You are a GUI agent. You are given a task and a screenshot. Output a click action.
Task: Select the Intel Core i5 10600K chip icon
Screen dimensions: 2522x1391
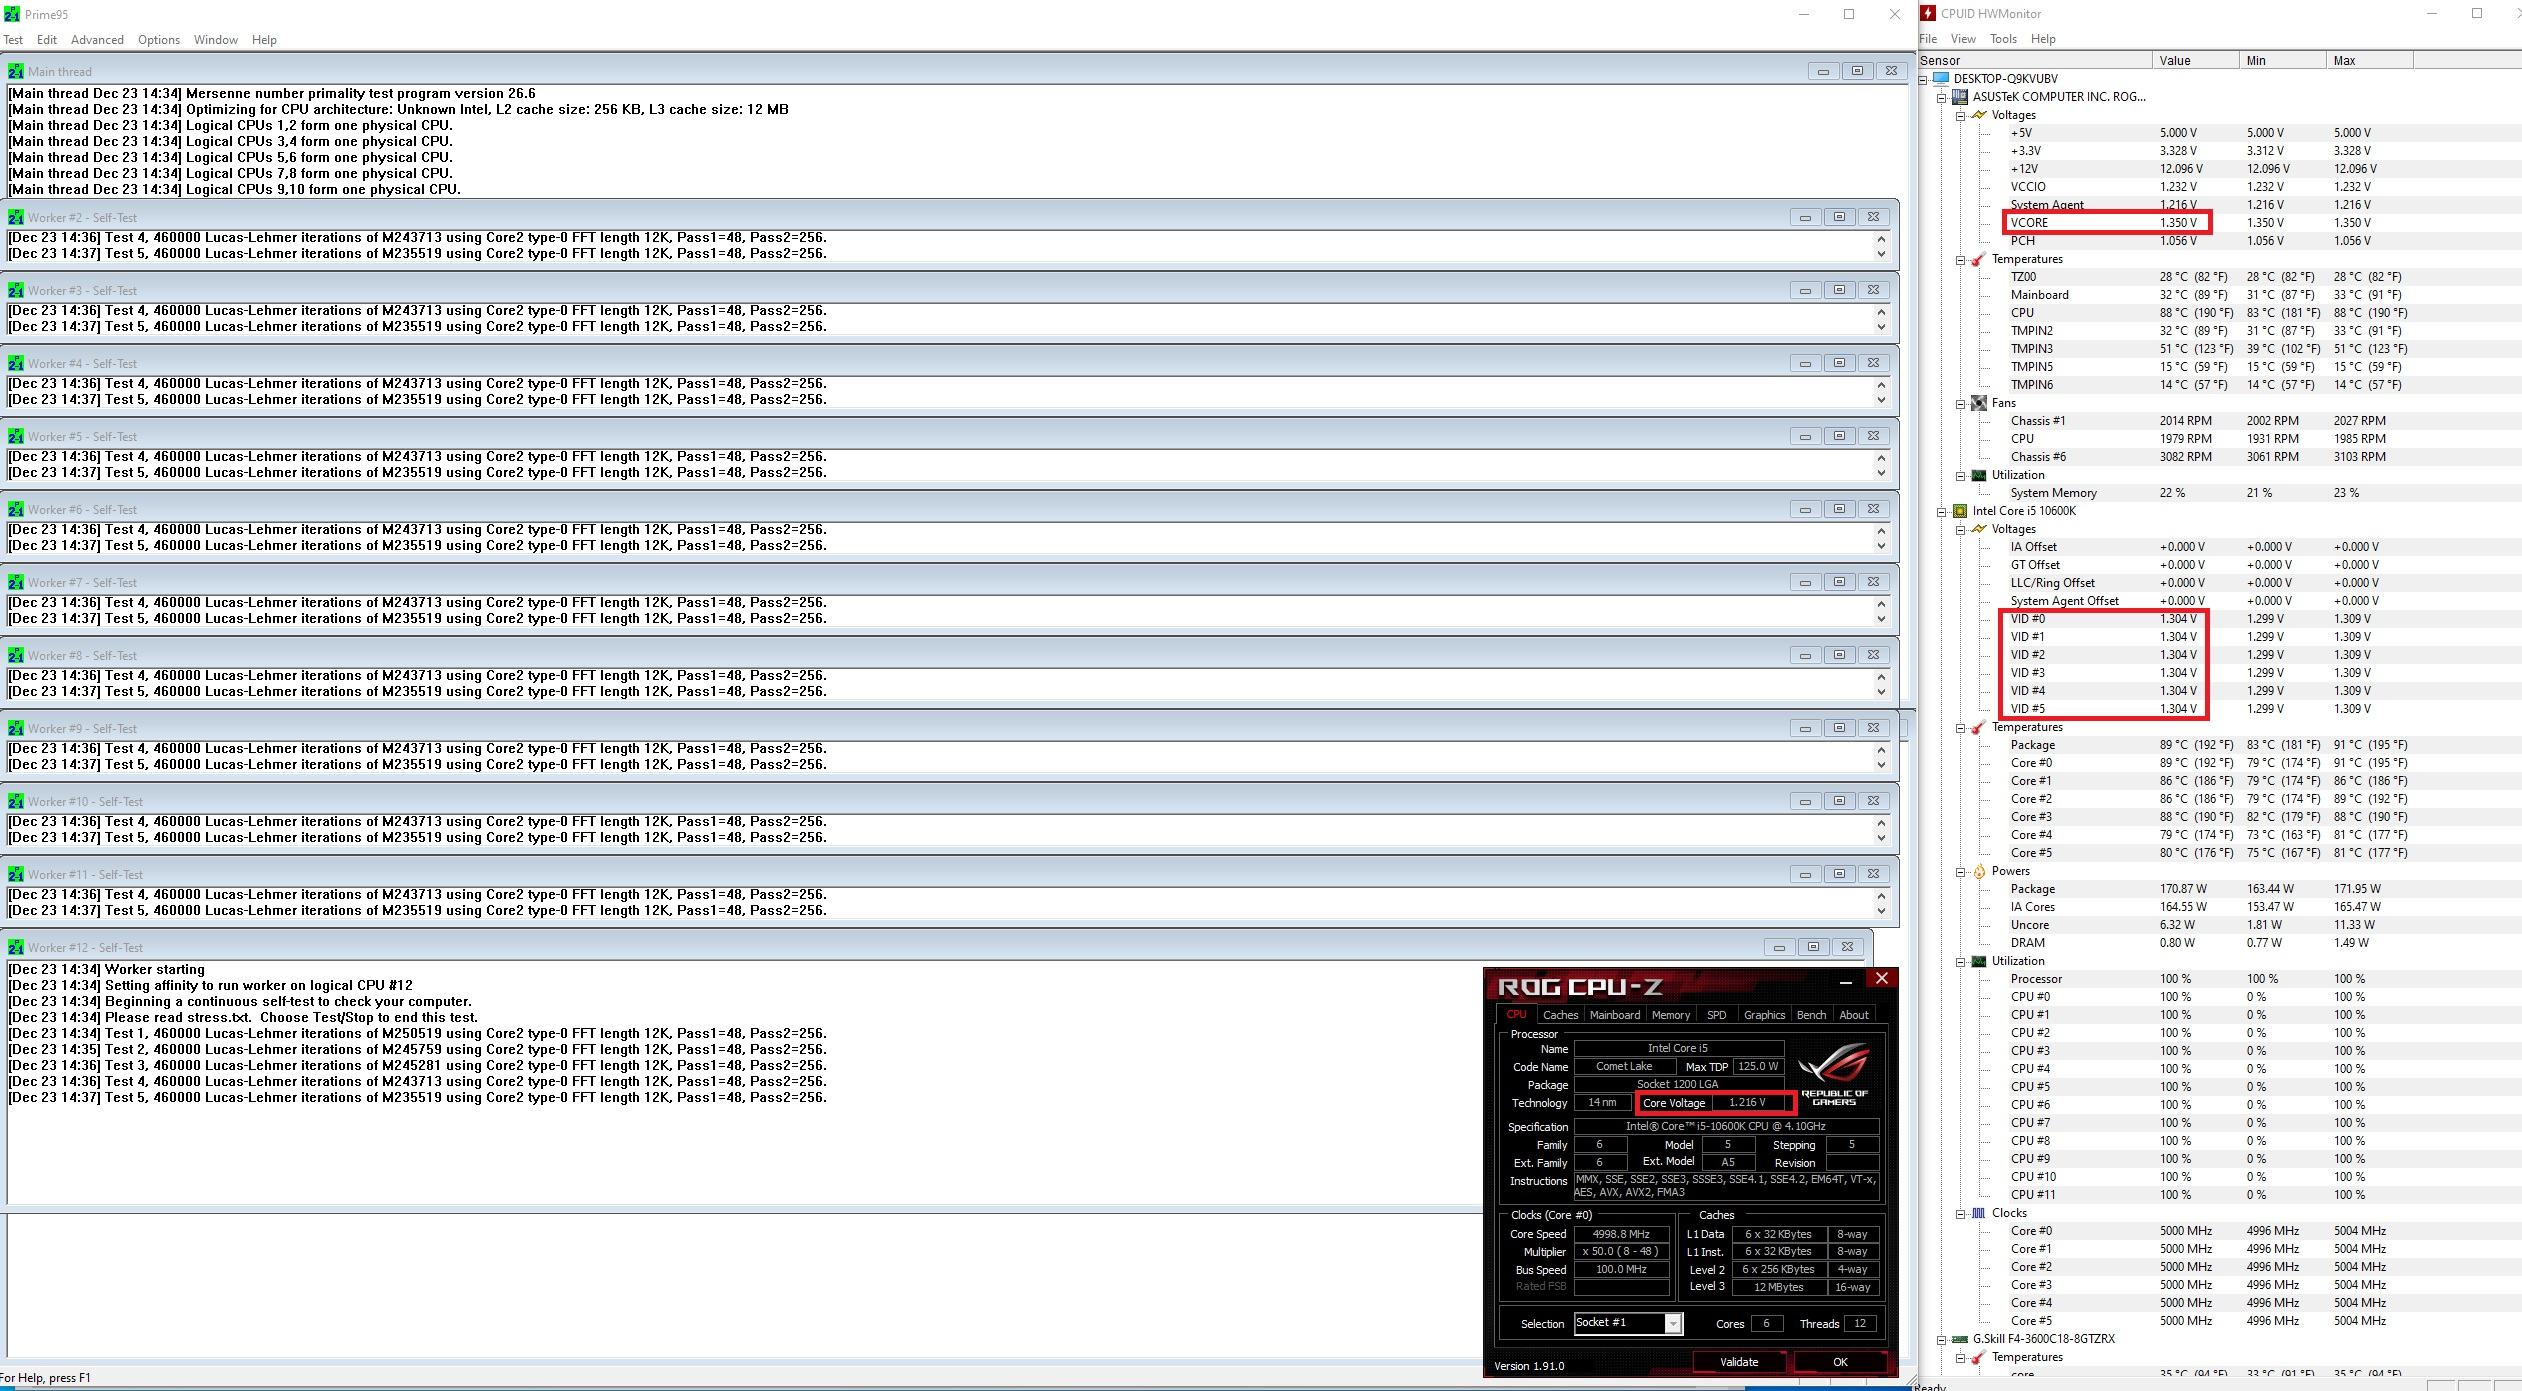[1959, 511]
